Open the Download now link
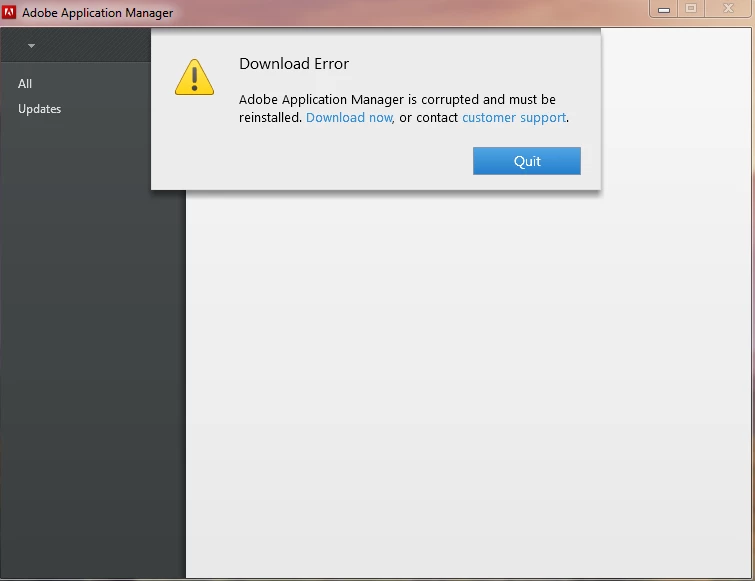755x581 pixels. pos(350,117)
